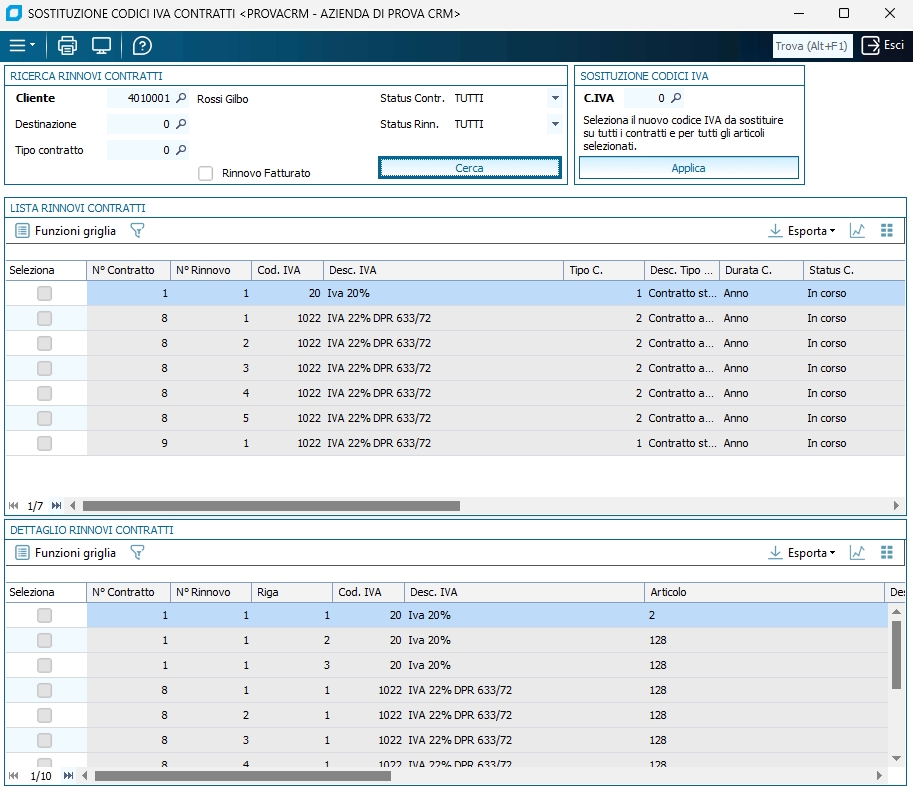Screen dimensions: 913x792
Task: Expand the Status Contr. dropdown
Action: [x=555, y=99]
